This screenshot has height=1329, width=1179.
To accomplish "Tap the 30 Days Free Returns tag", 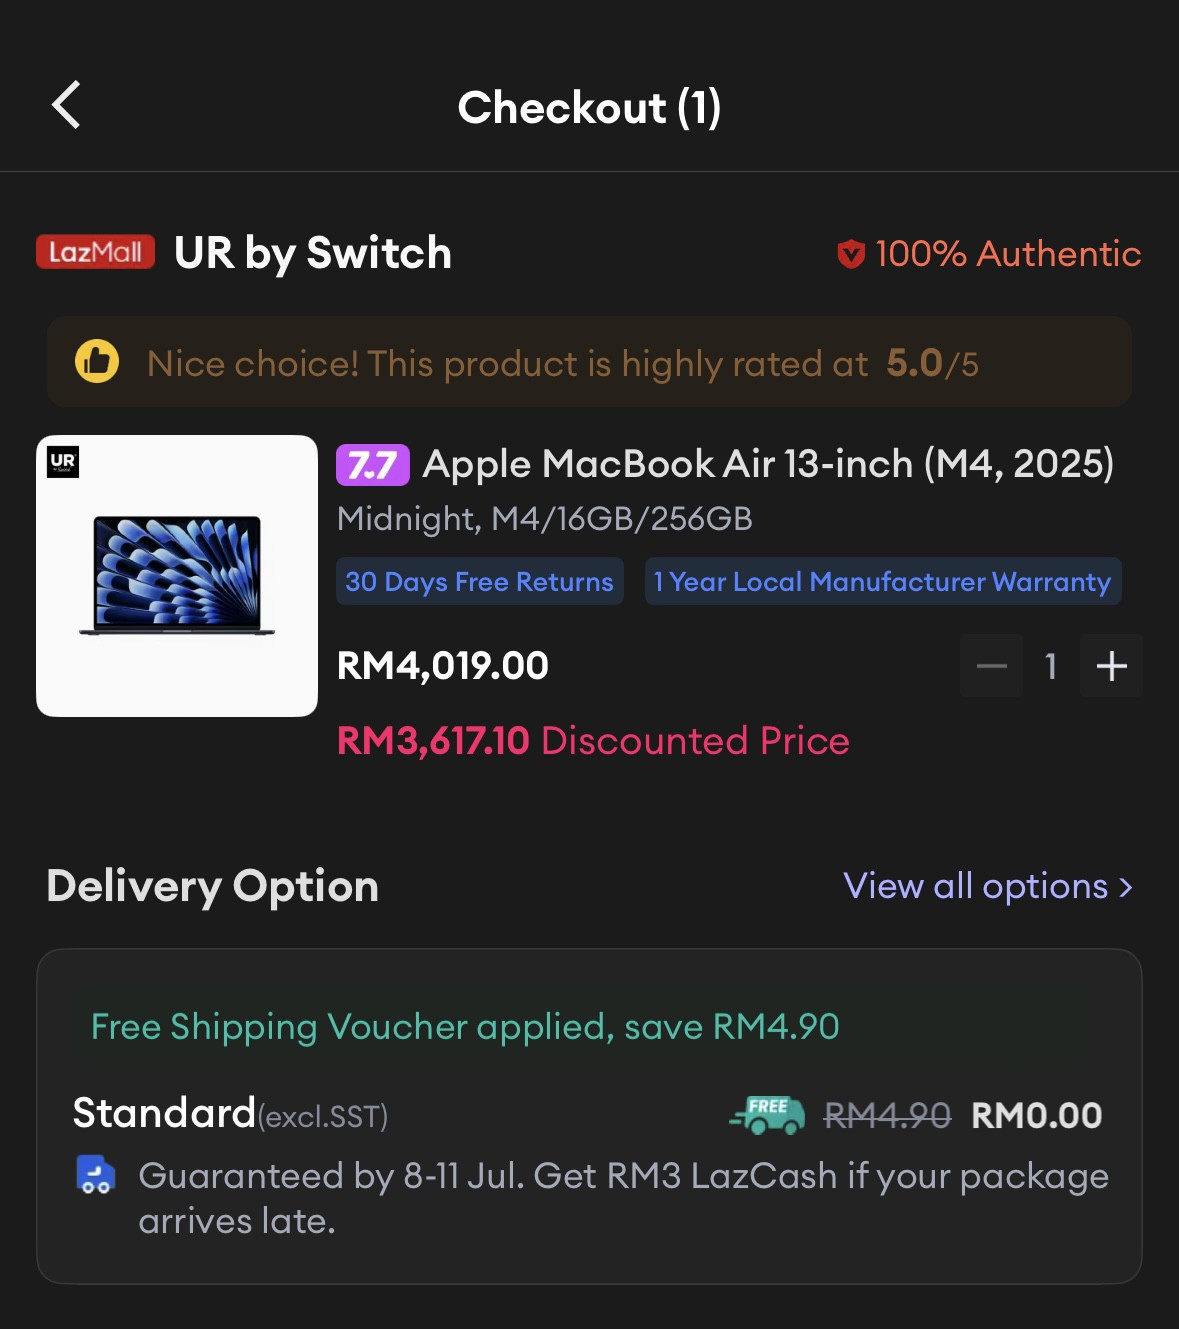I will click(479, 582).
